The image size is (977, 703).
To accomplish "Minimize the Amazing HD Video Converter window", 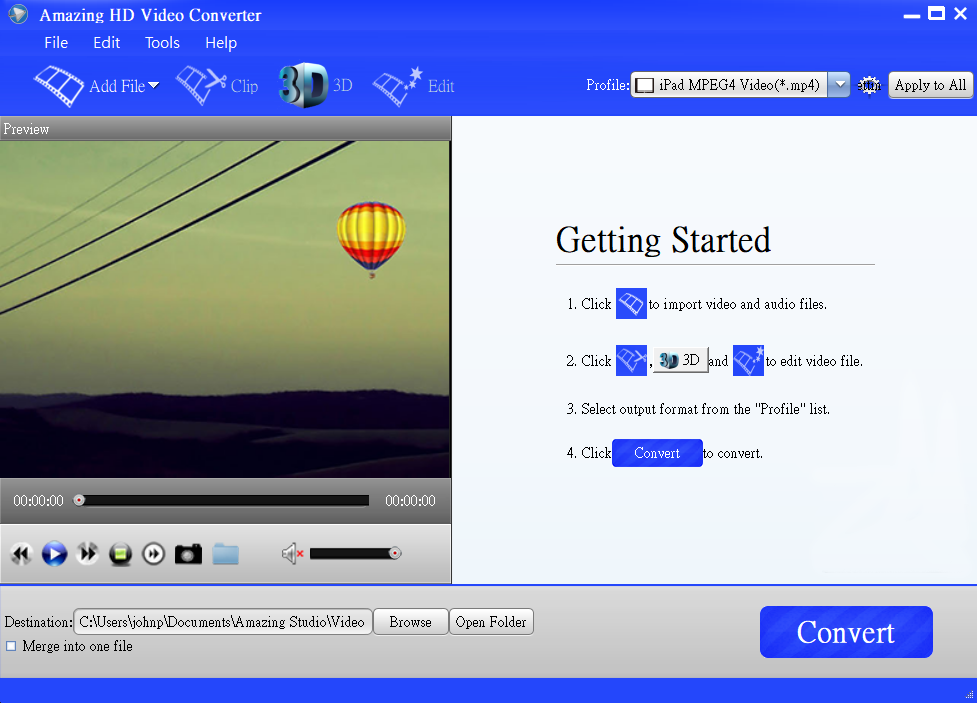I will pos(912,15).
